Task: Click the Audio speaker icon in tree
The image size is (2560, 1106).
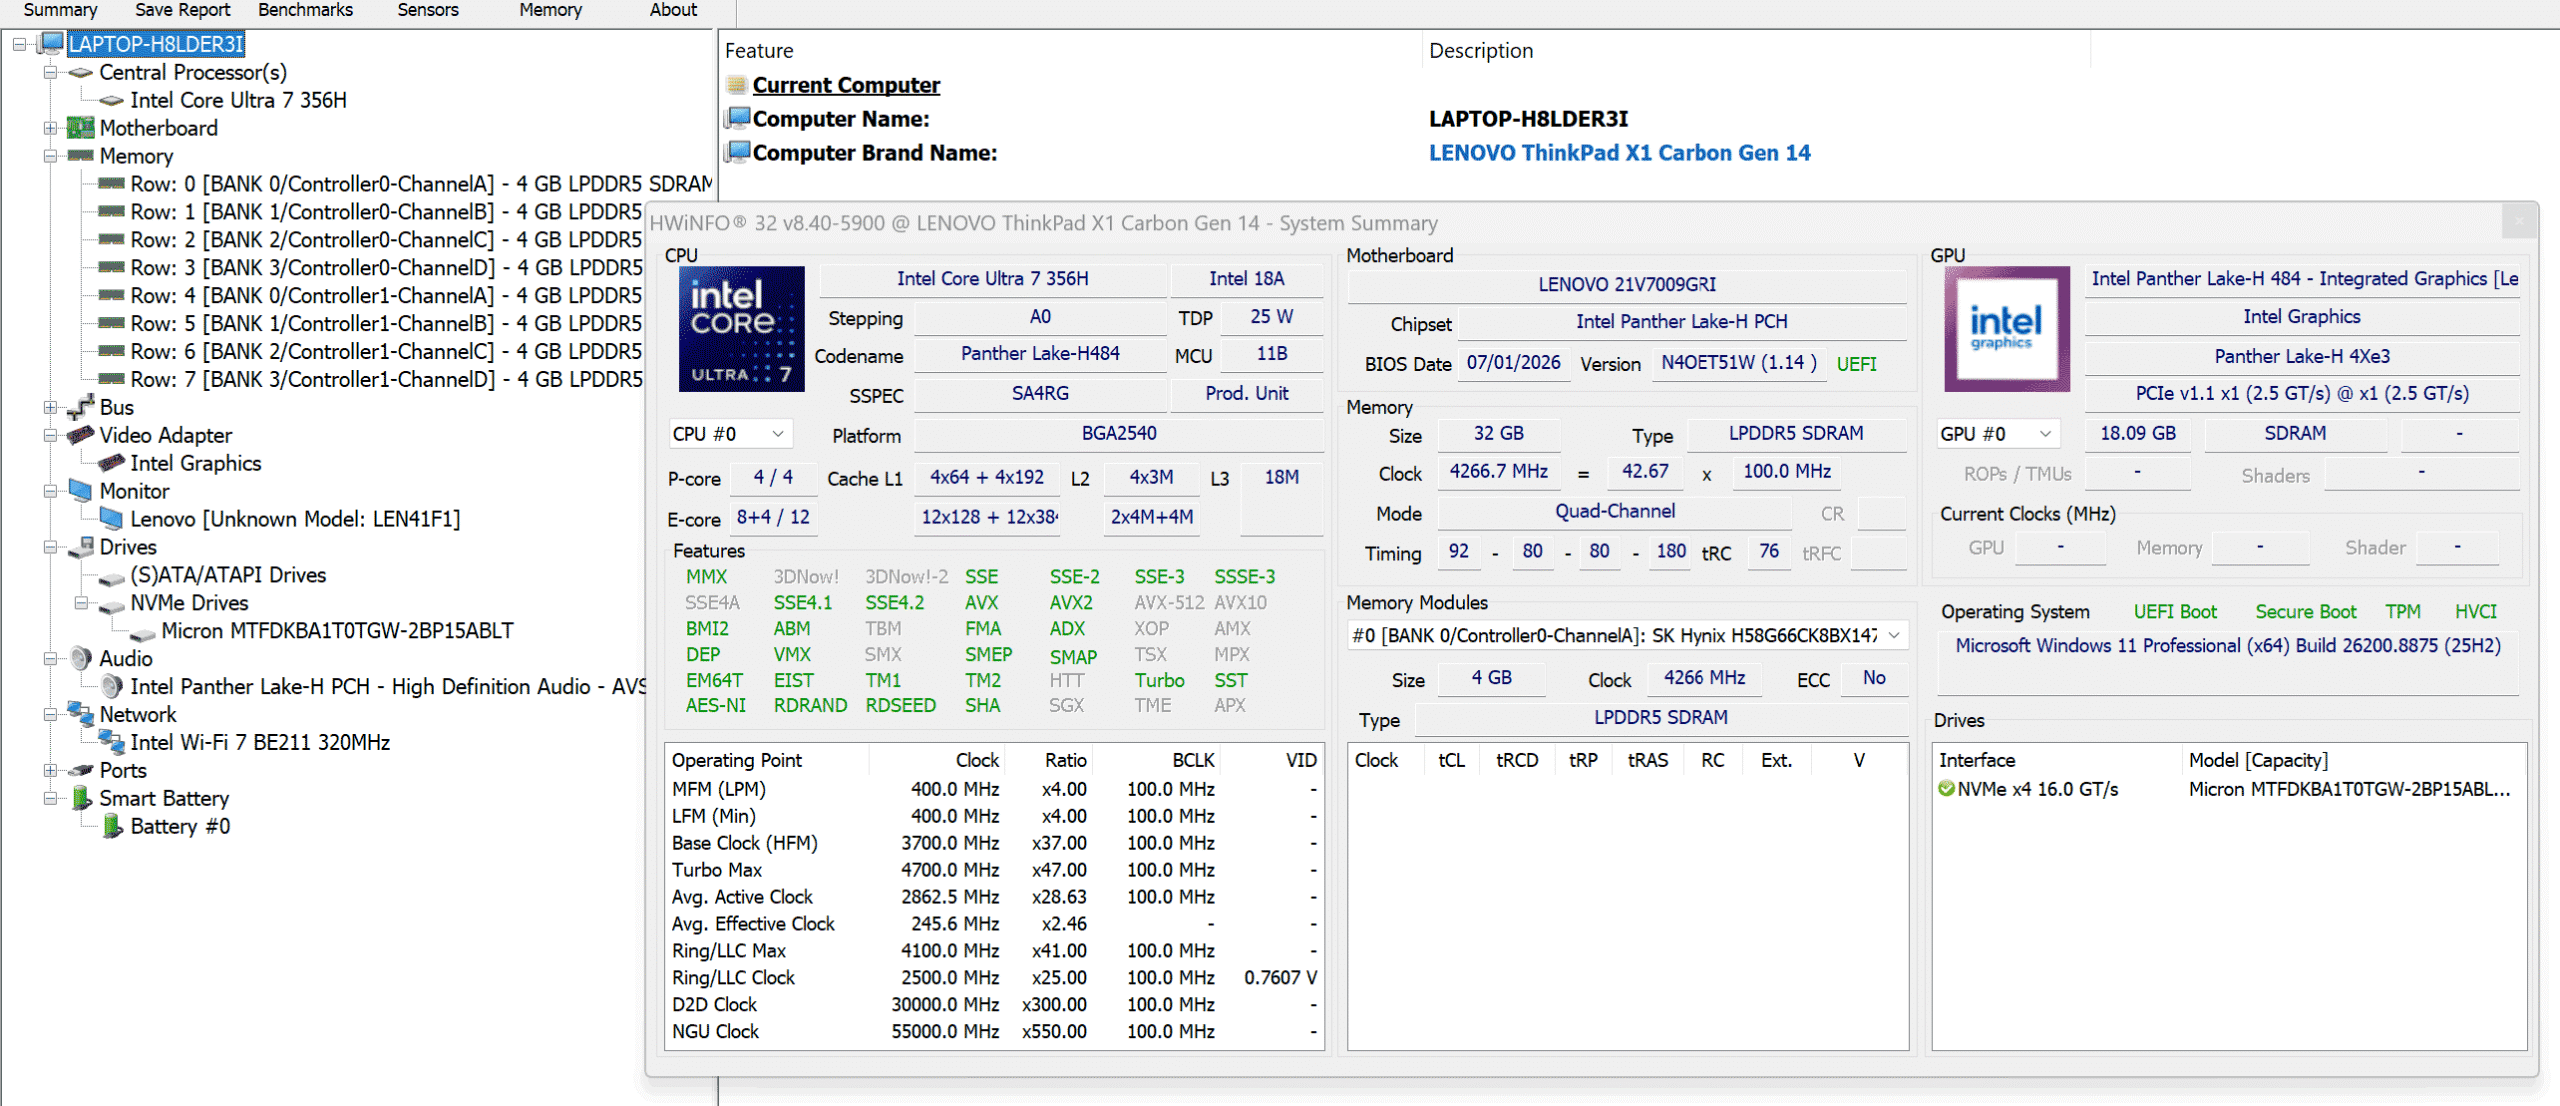Action: click(80, 659)
